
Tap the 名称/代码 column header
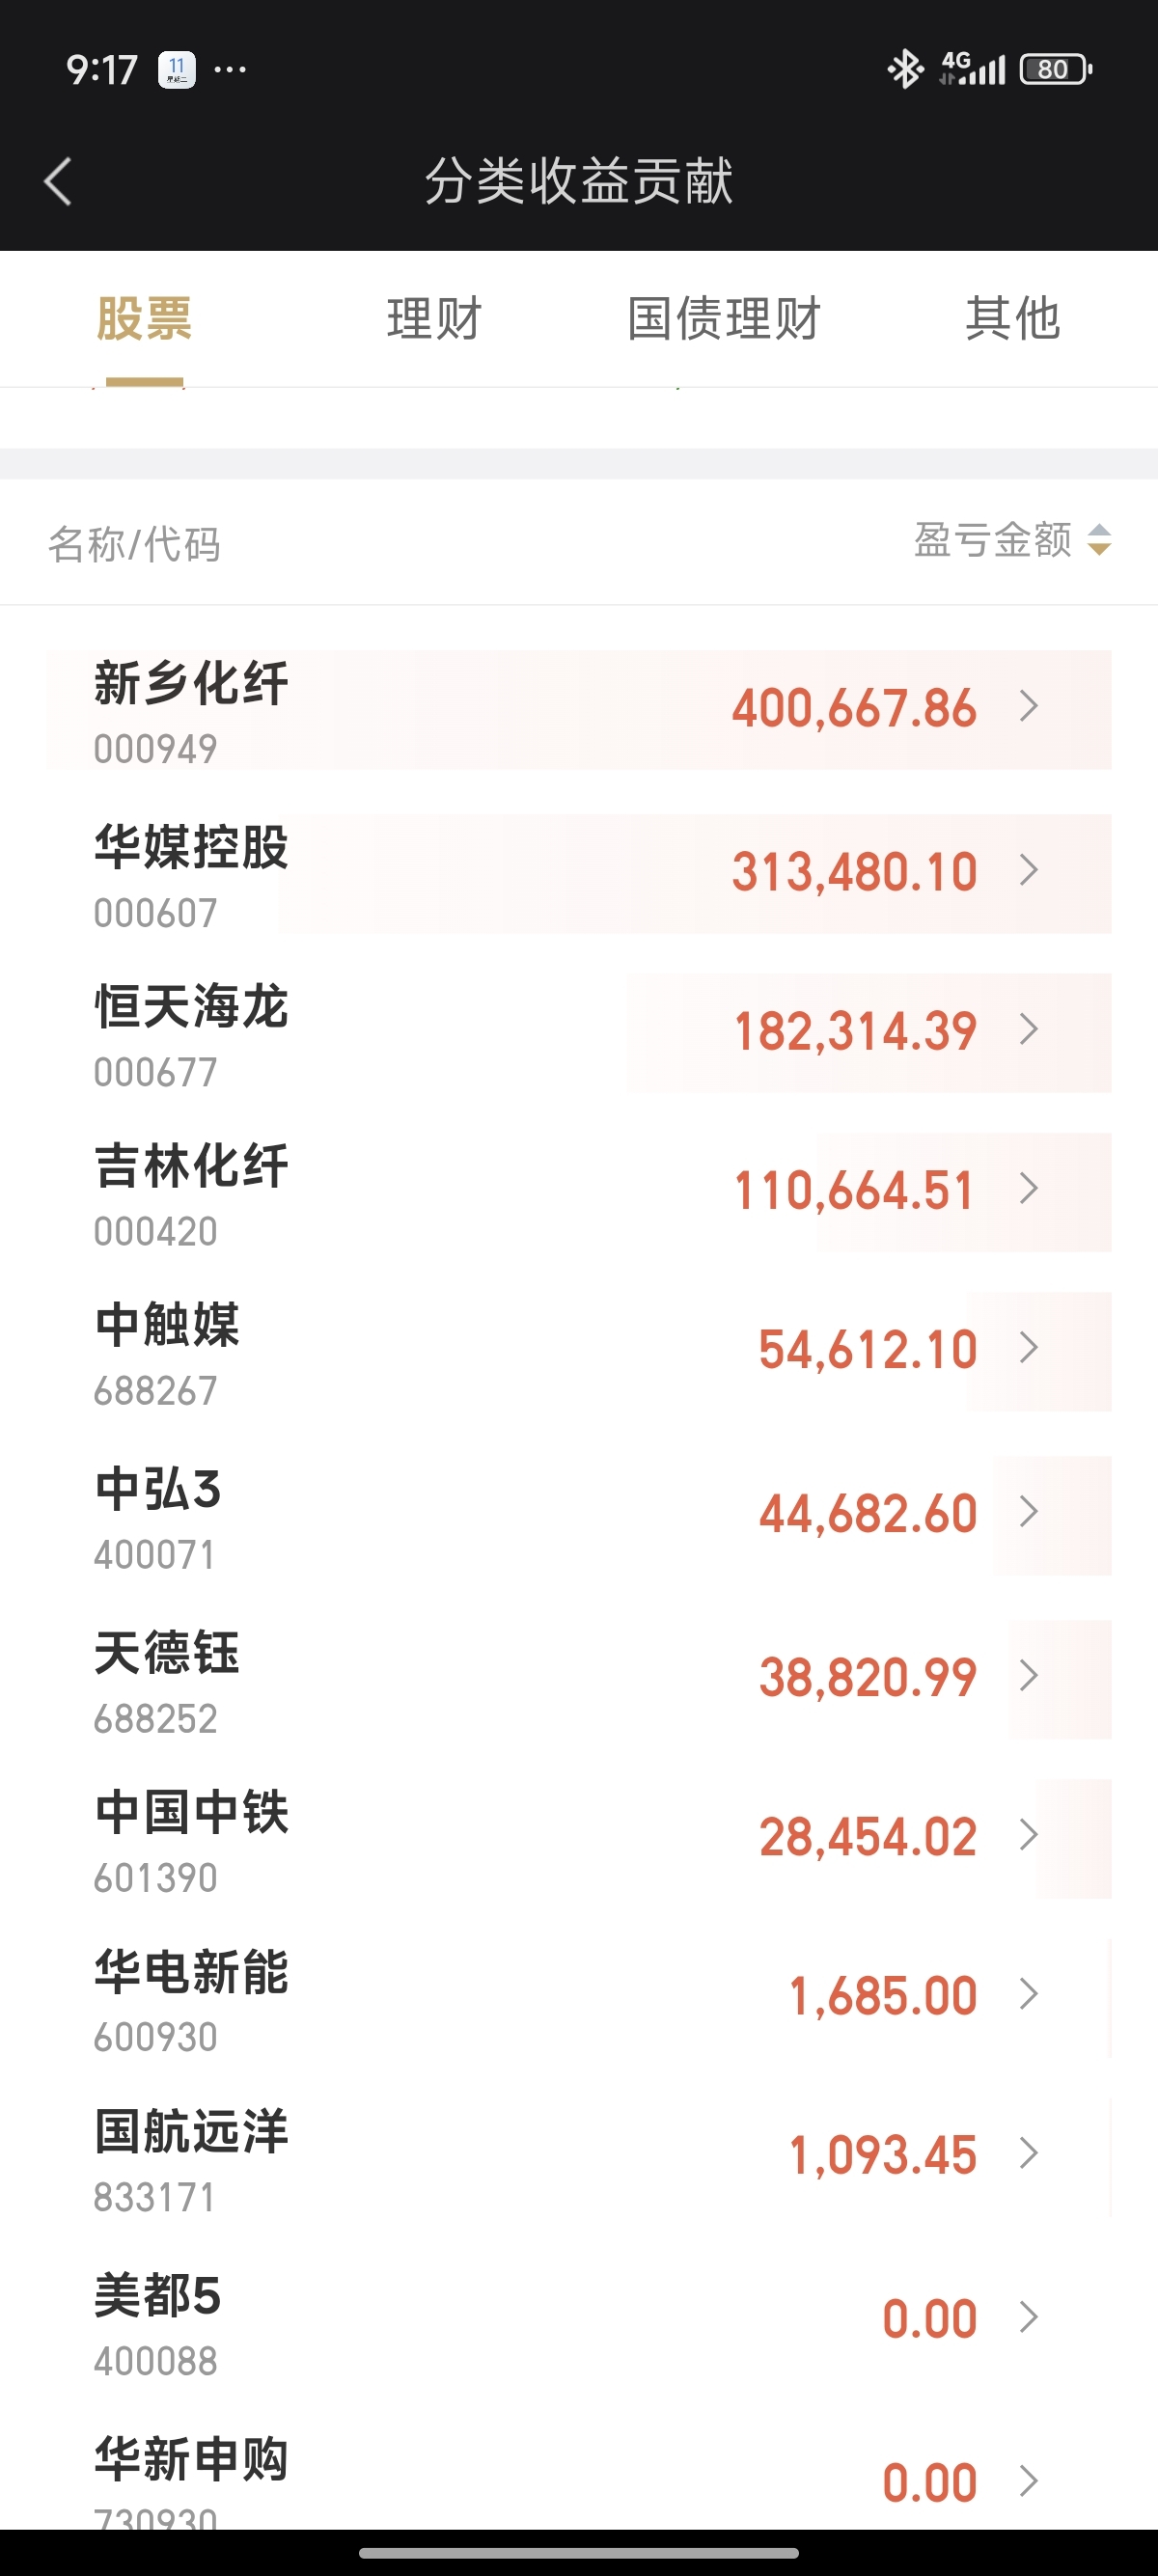134,545
